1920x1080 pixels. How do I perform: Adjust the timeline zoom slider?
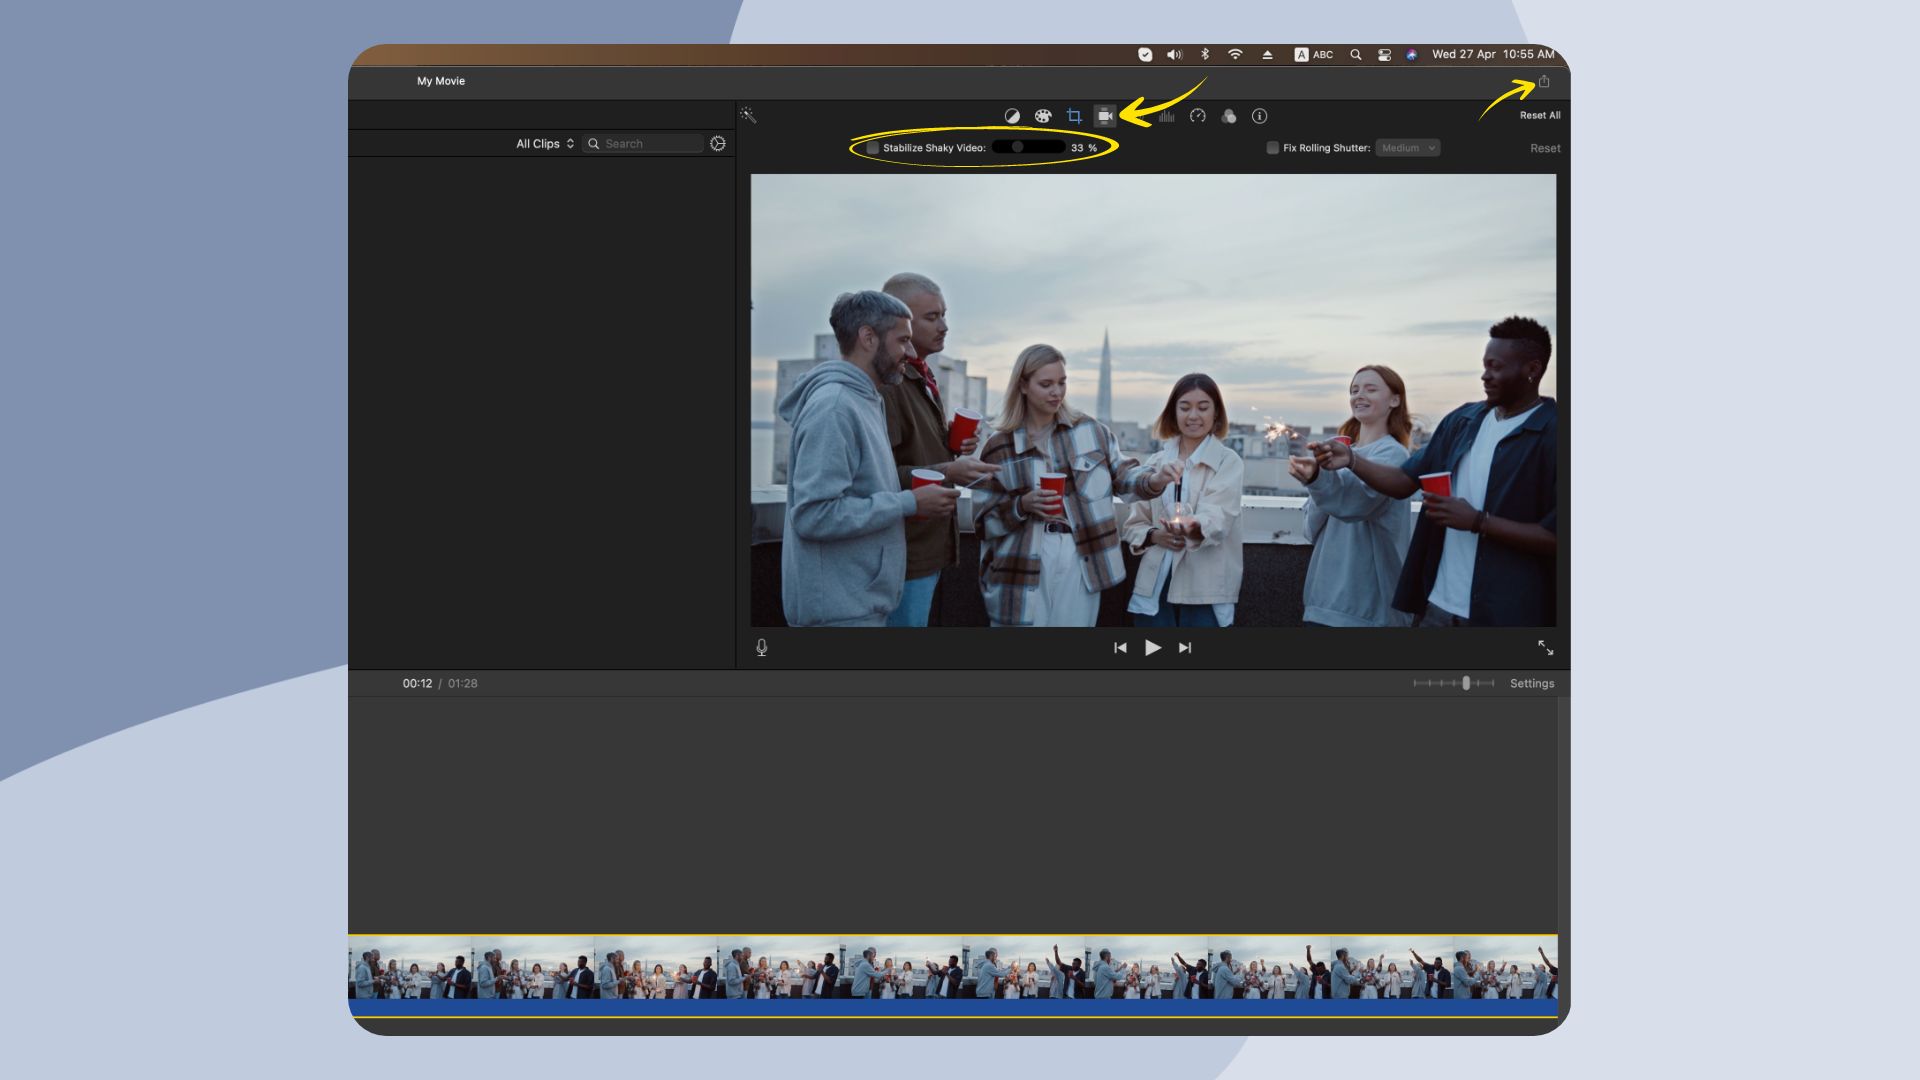point(1454,683)
